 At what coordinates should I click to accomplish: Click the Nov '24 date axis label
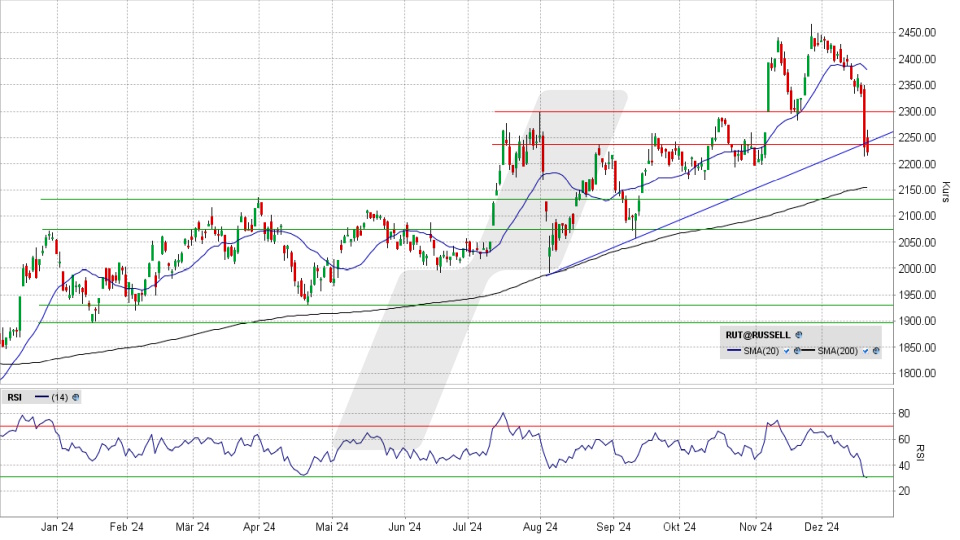[756, 527]
